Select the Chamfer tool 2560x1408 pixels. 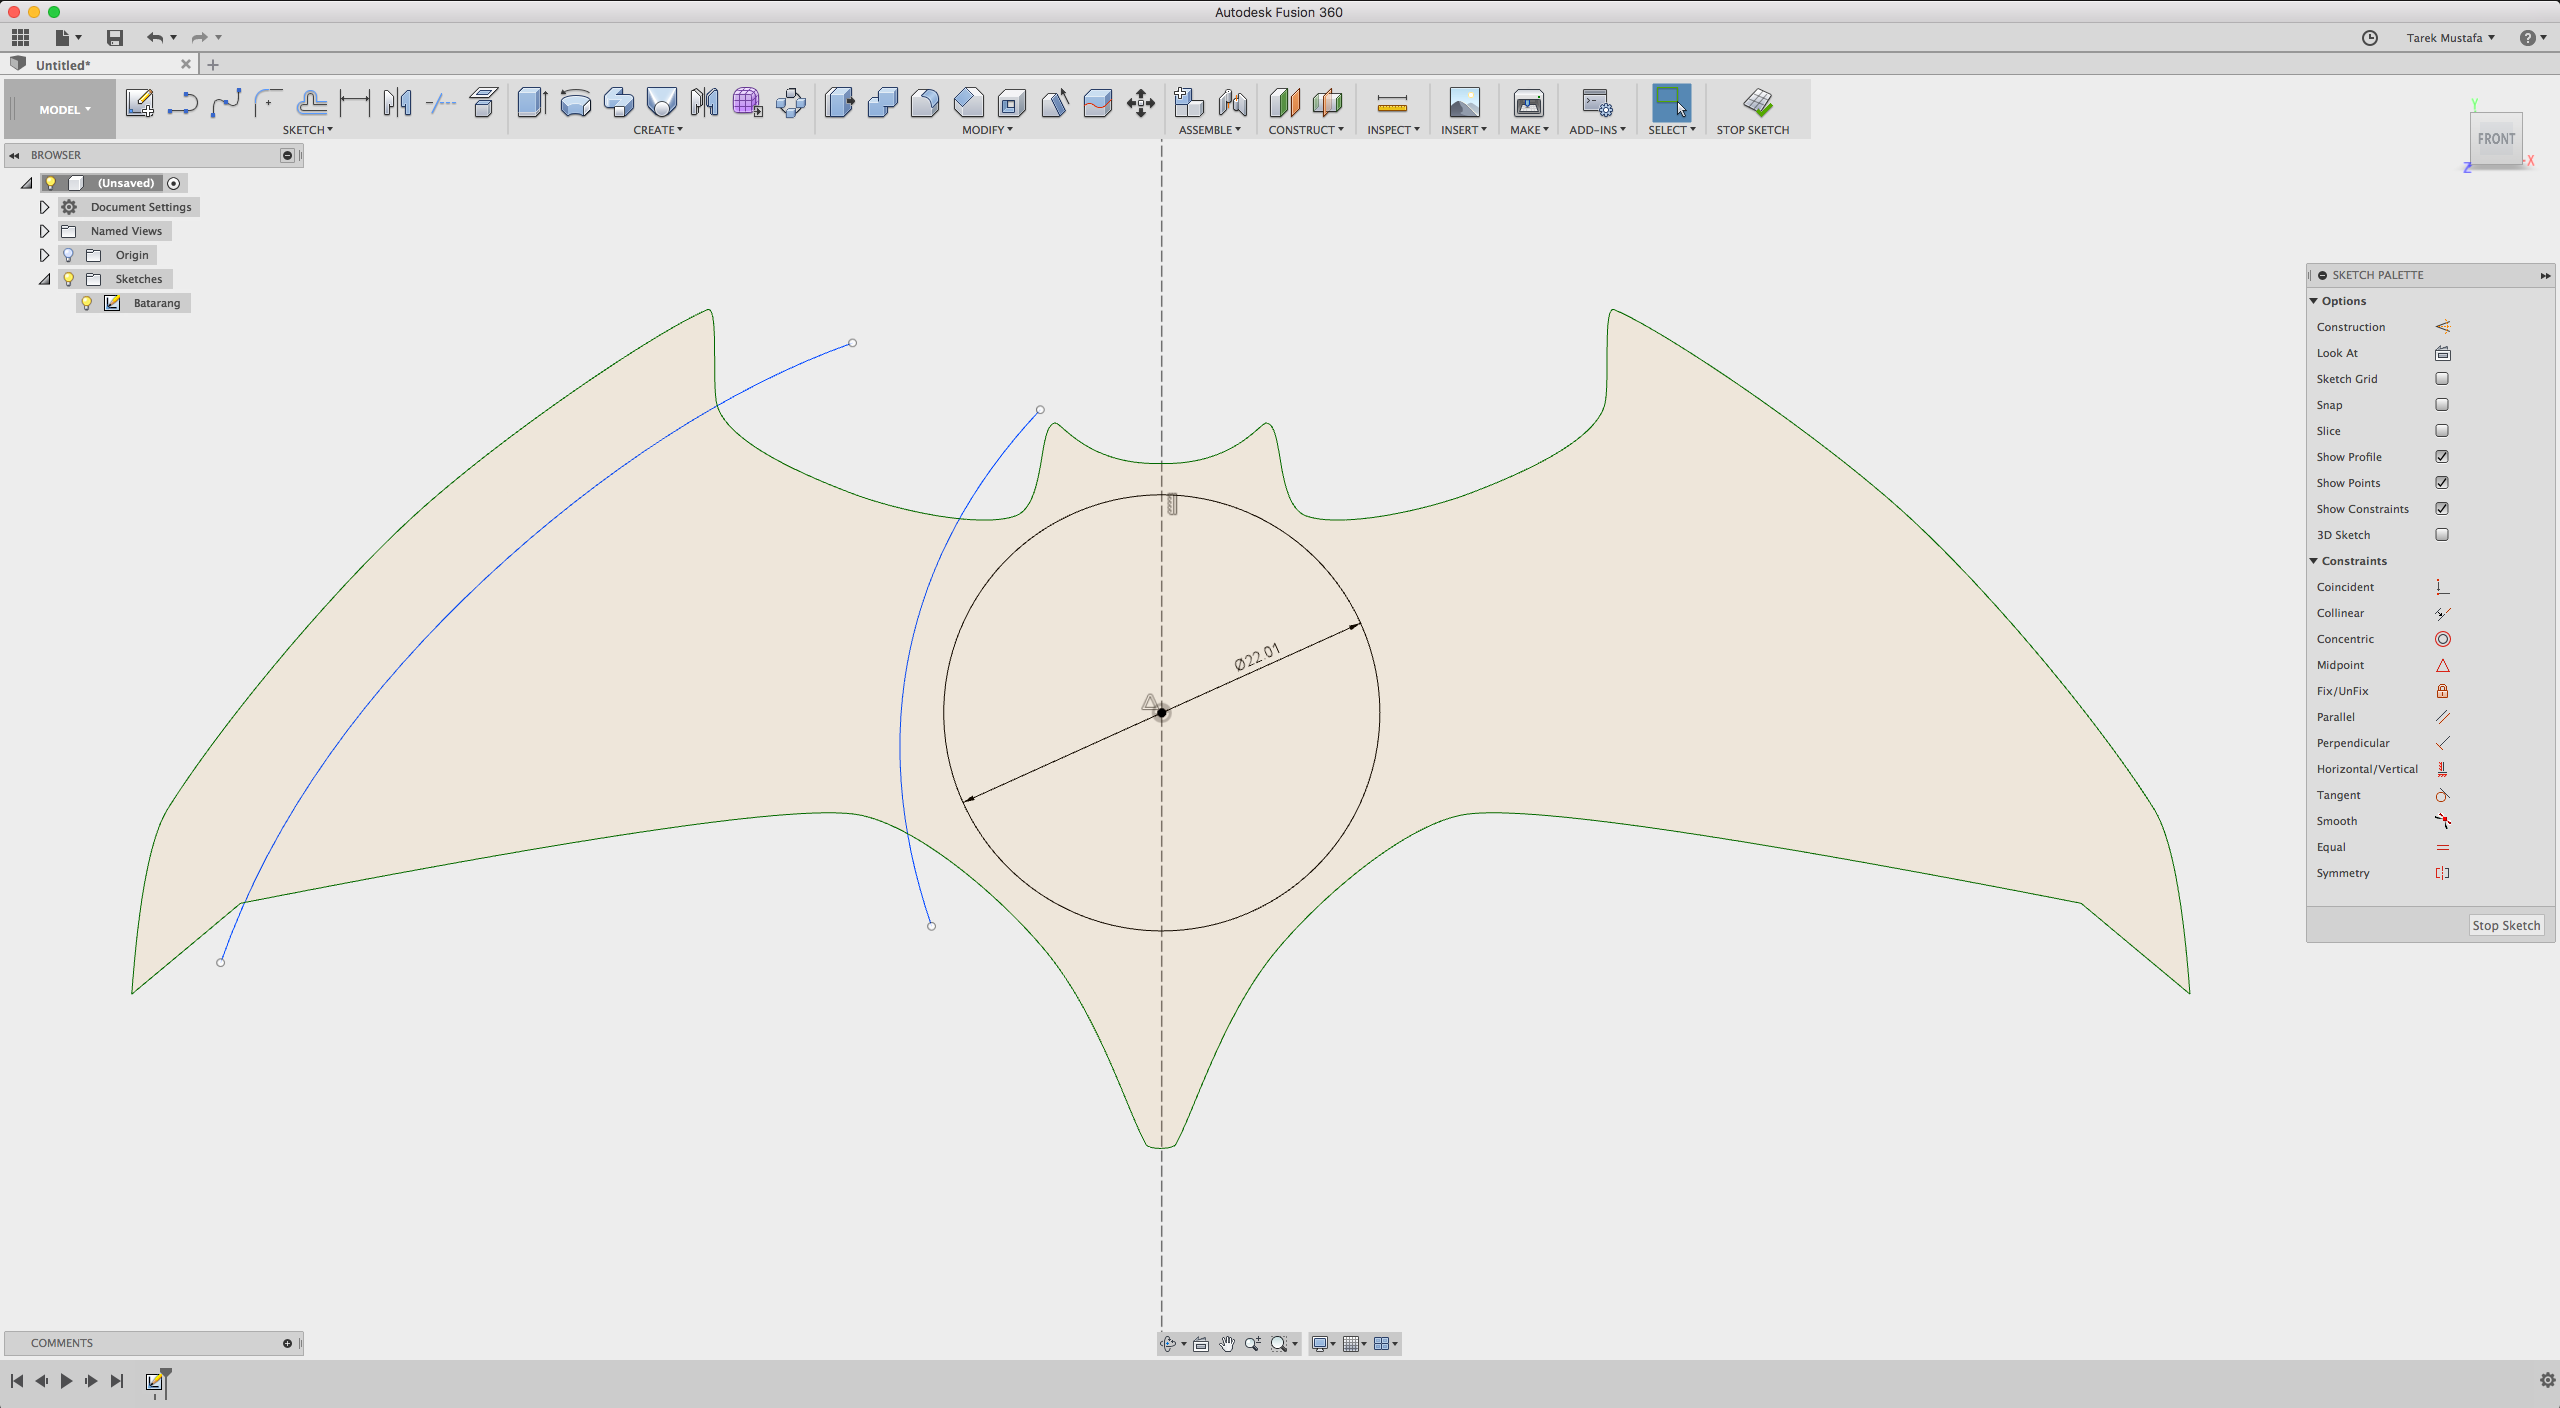click(x=968, y=103)
